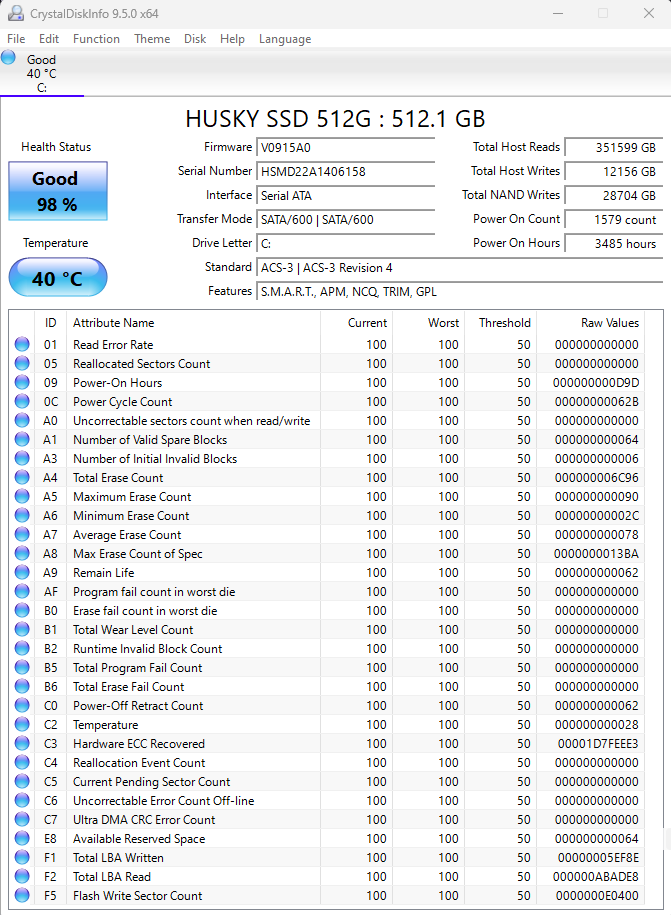Click the status orb for Available Reserved Space

[22, 838]
